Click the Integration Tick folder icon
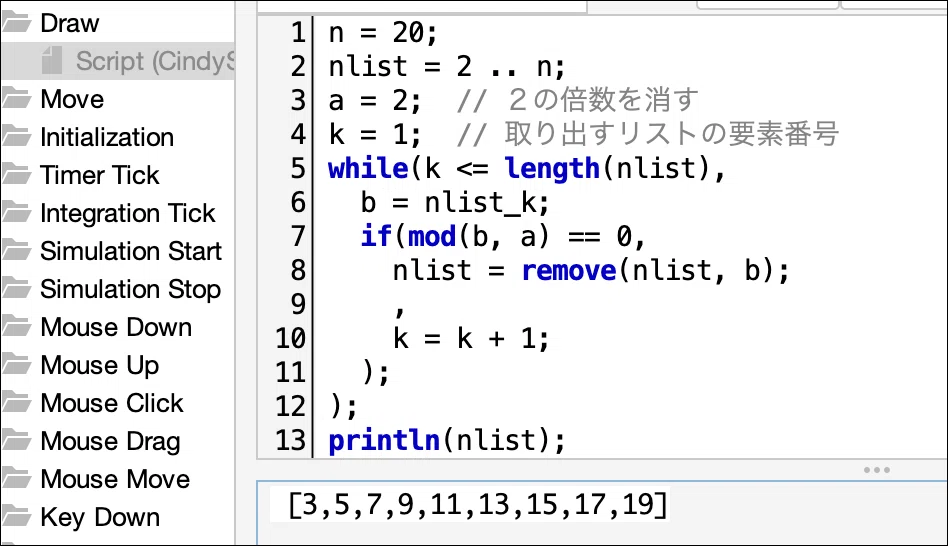The height and width of the screenshot is (546, 948). pyautogui.click(x=16, y=213)
